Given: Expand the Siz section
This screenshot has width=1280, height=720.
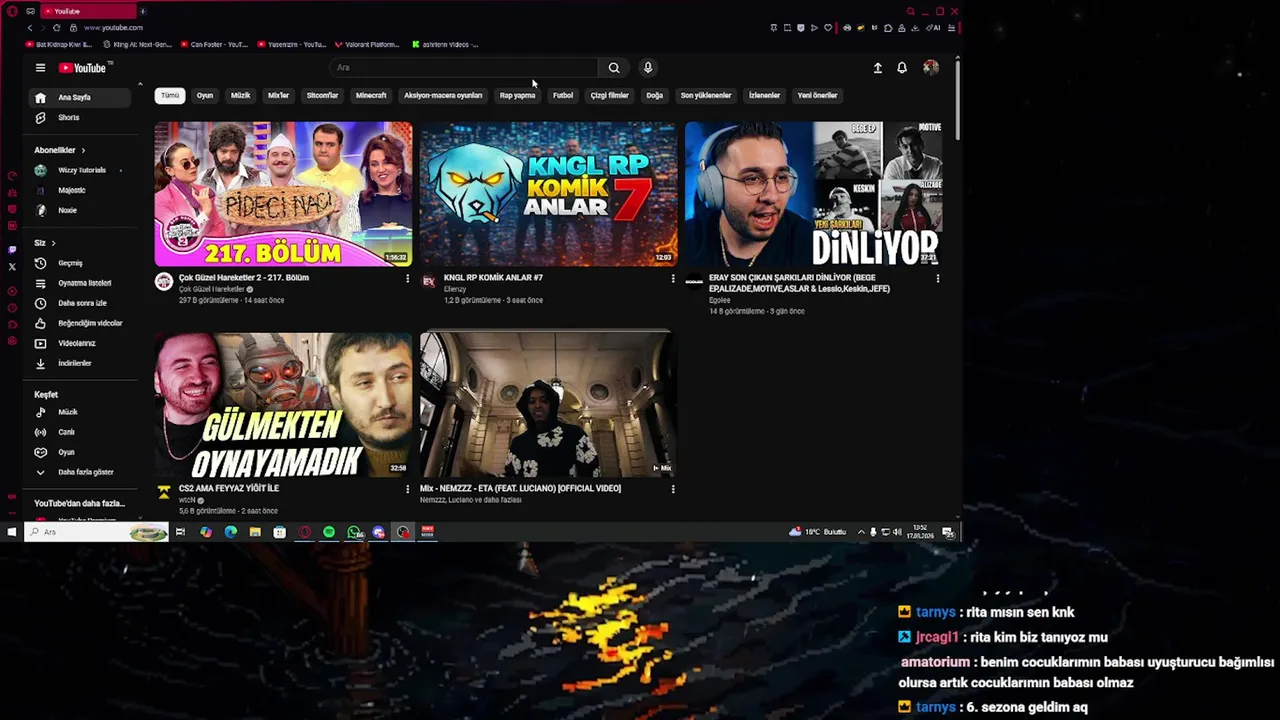Looking at the screenshot, I should pyautogui.click(x=45, y=243).
